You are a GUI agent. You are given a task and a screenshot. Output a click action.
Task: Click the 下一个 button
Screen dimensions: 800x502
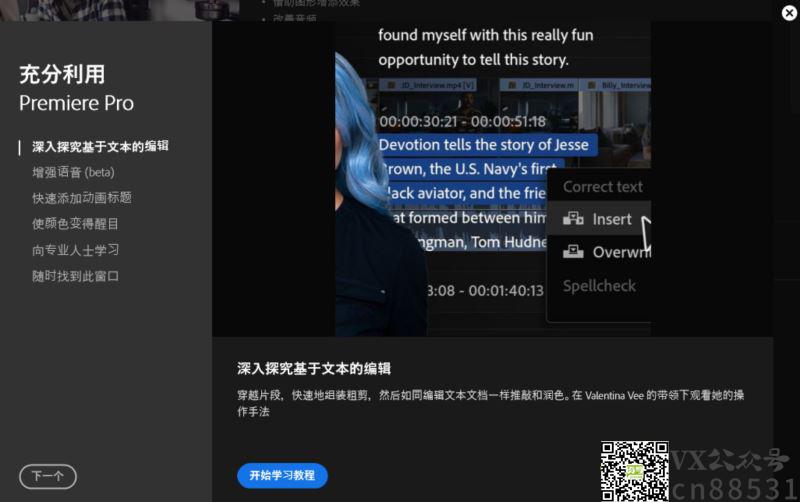tap(48, 476)
